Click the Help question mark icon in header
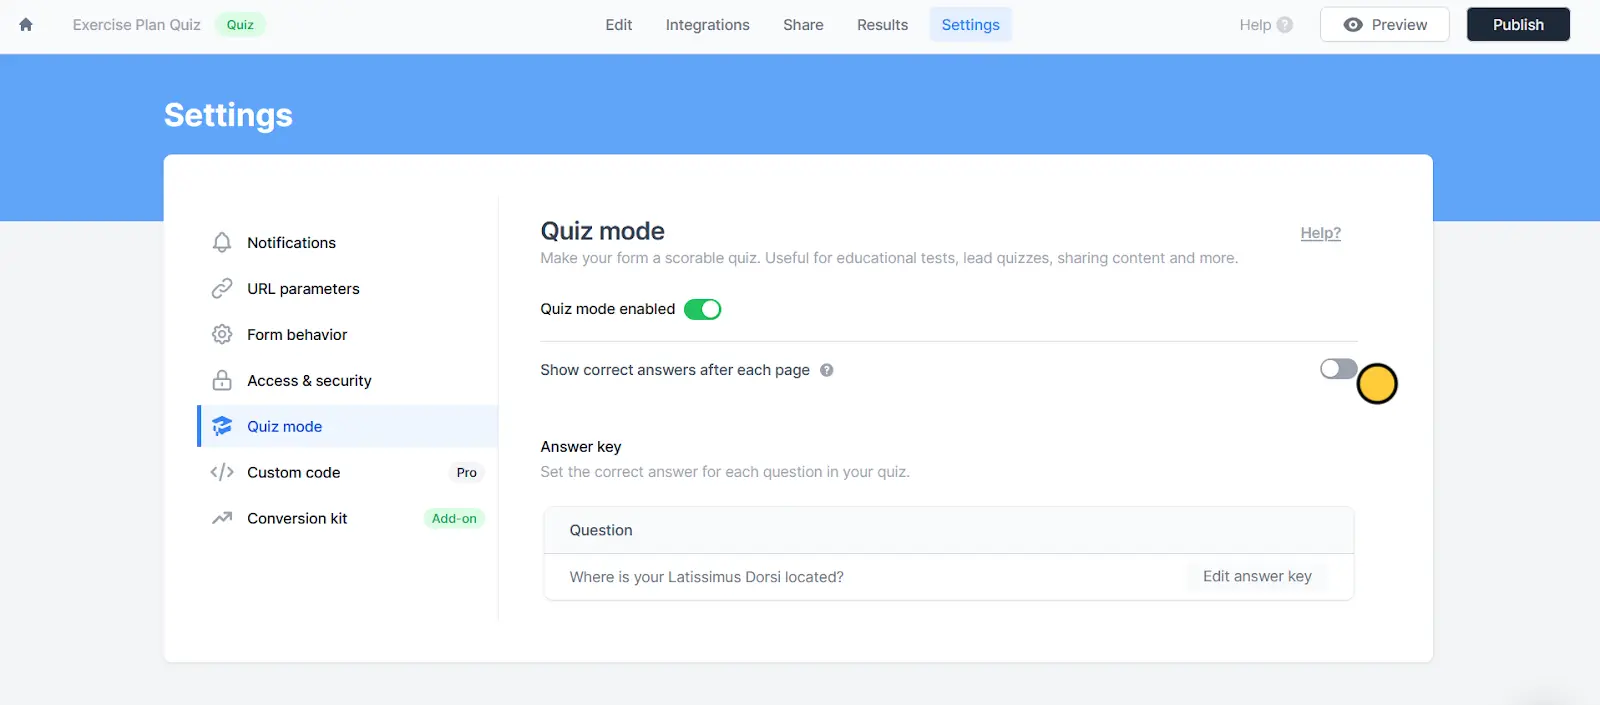The height and width of the screenshot is (705, 1600). coord(1285,25)
